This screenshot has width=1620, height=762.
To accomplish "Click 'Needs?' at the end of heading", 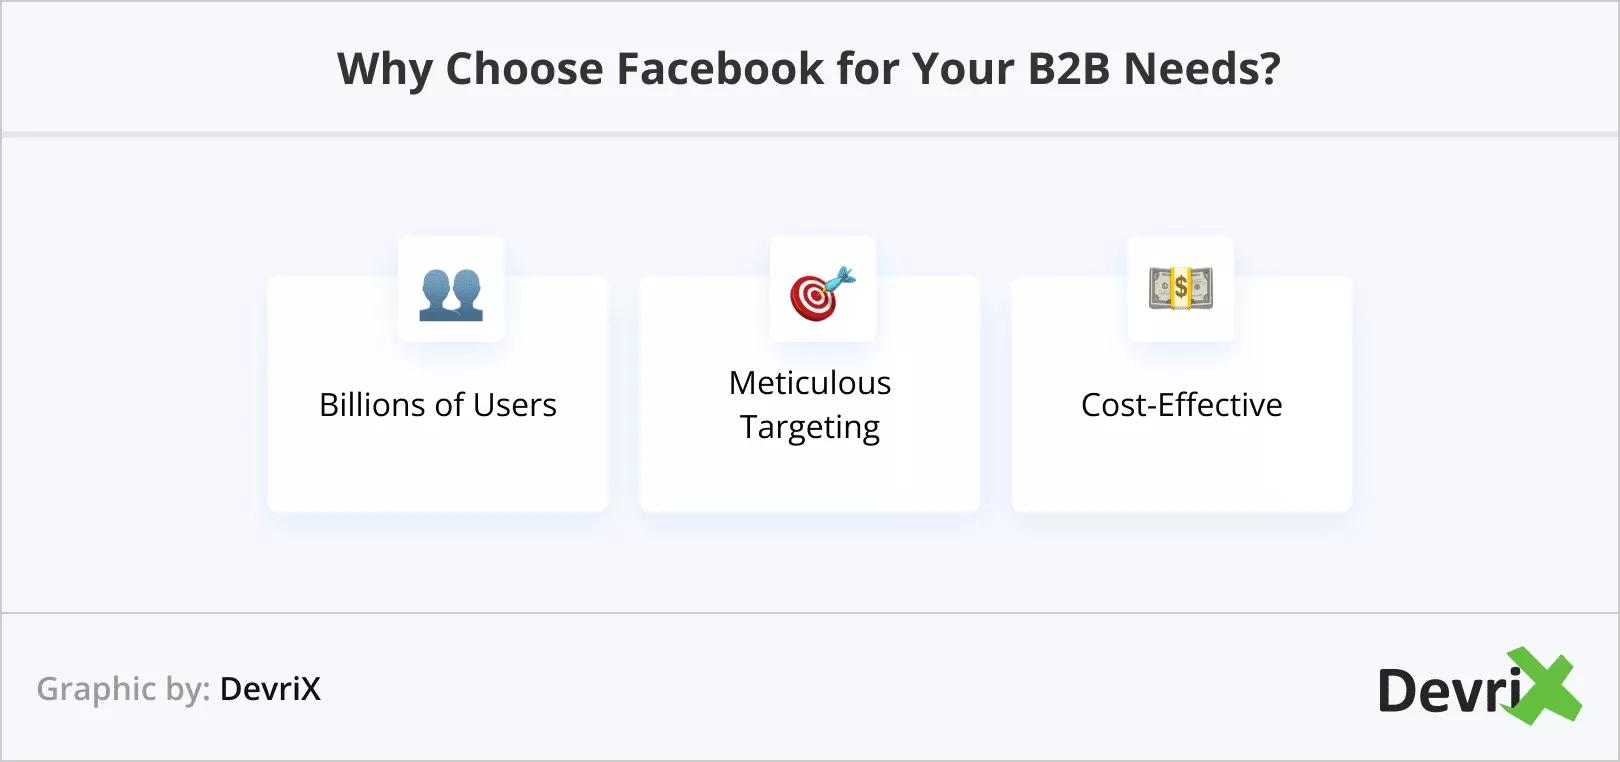I will 1202,69.
